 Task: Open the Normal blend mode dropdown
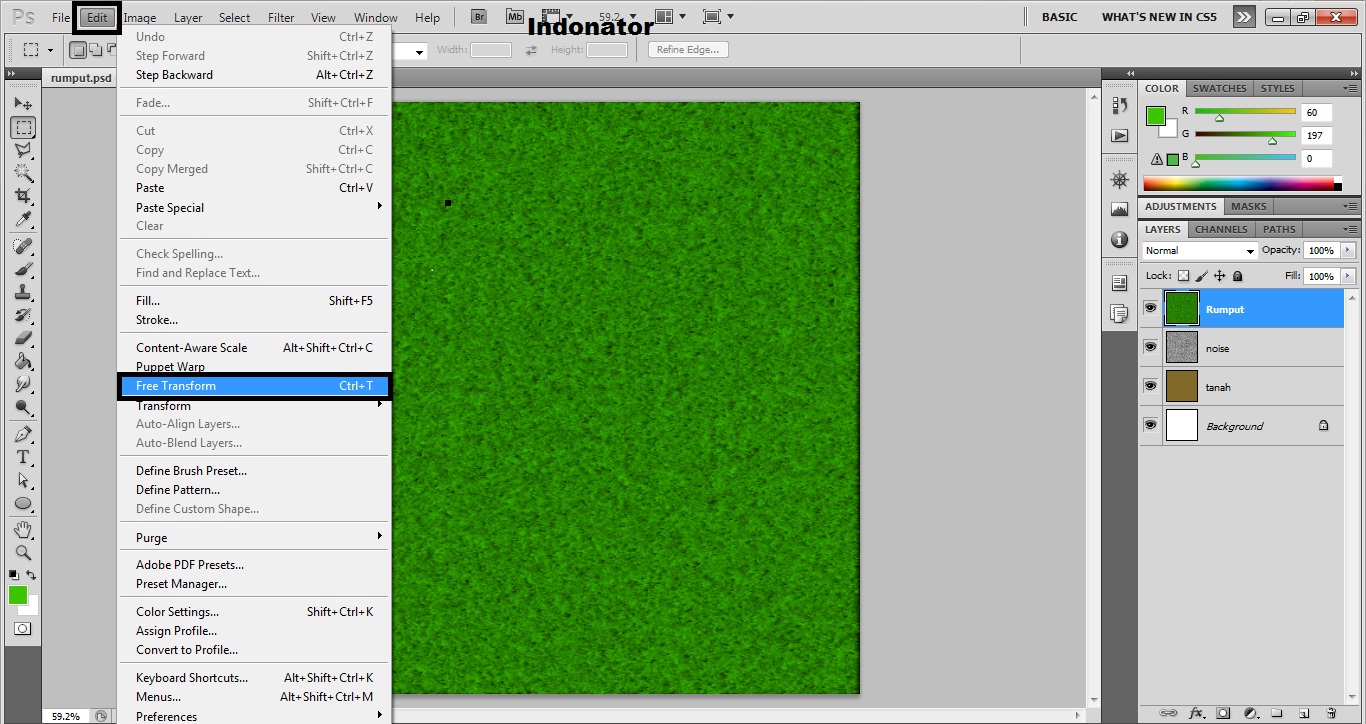[x=1198, y=250]
